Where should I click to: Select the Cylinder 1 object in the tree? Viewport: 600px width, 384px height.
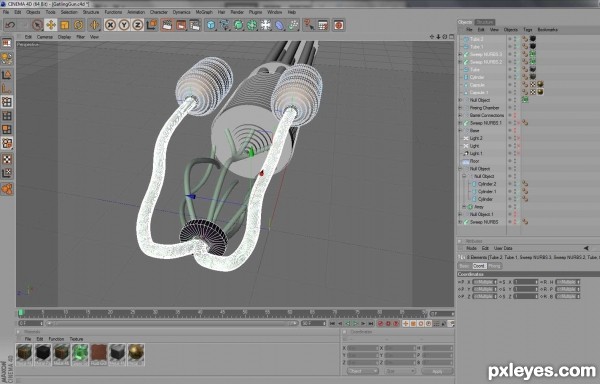(x=487, y=191)
